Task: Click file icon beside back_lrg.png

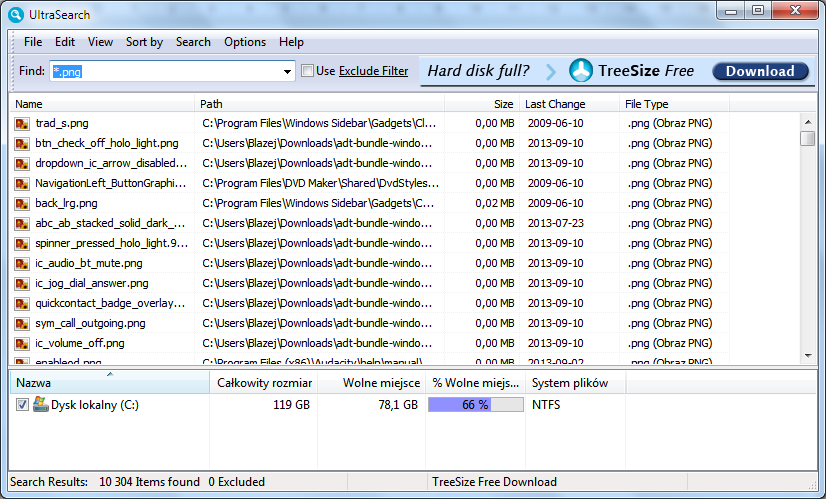Action: pos(22,204)
